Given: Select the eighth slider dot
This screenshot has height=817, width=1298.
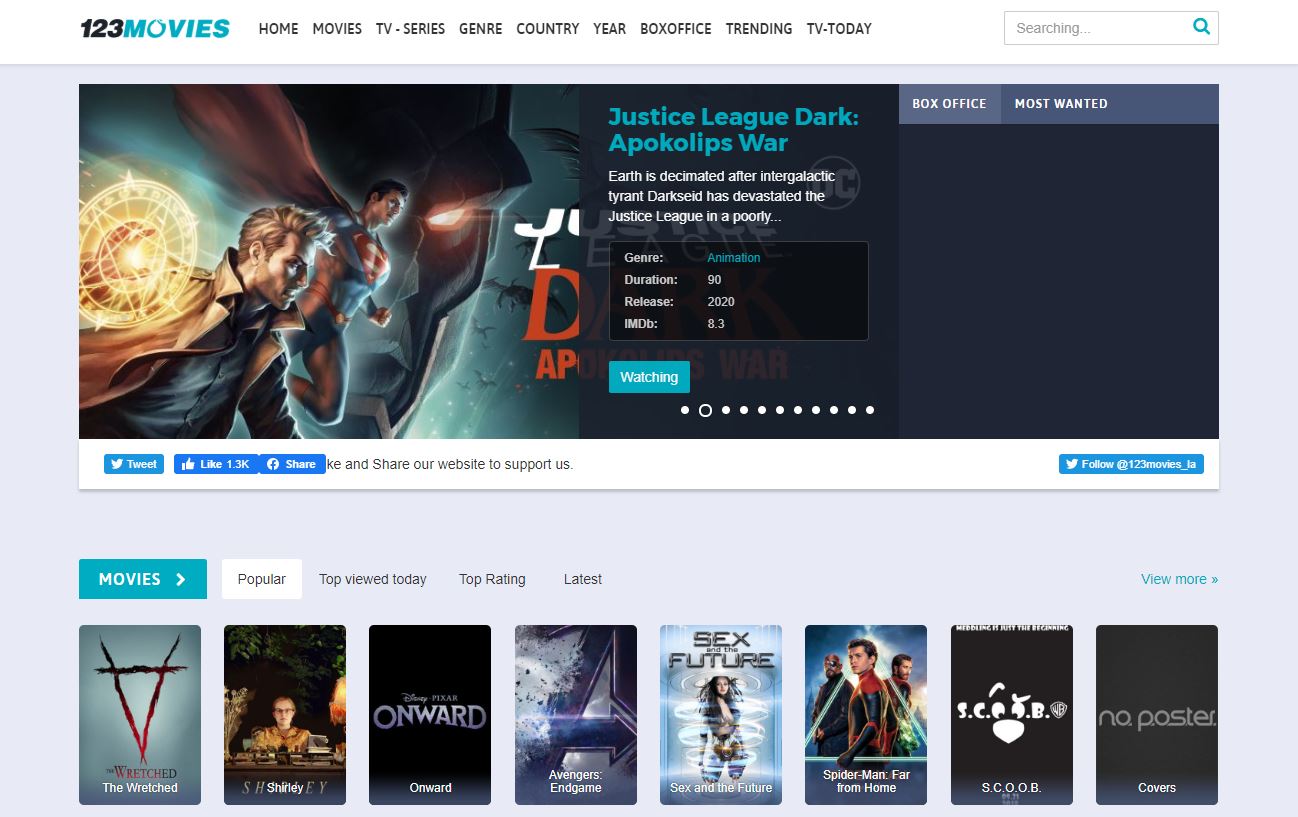Looking at the screenshot, I should (x=816, y=410).
